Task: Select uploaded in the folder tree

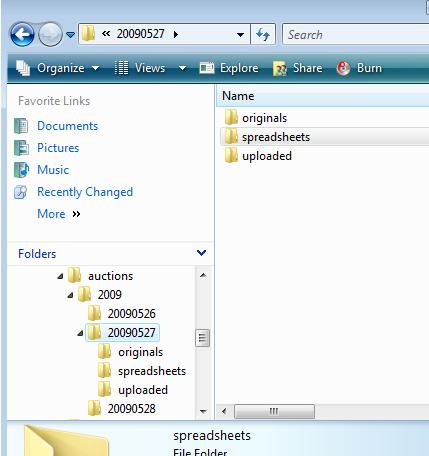Action: point(143,390)
